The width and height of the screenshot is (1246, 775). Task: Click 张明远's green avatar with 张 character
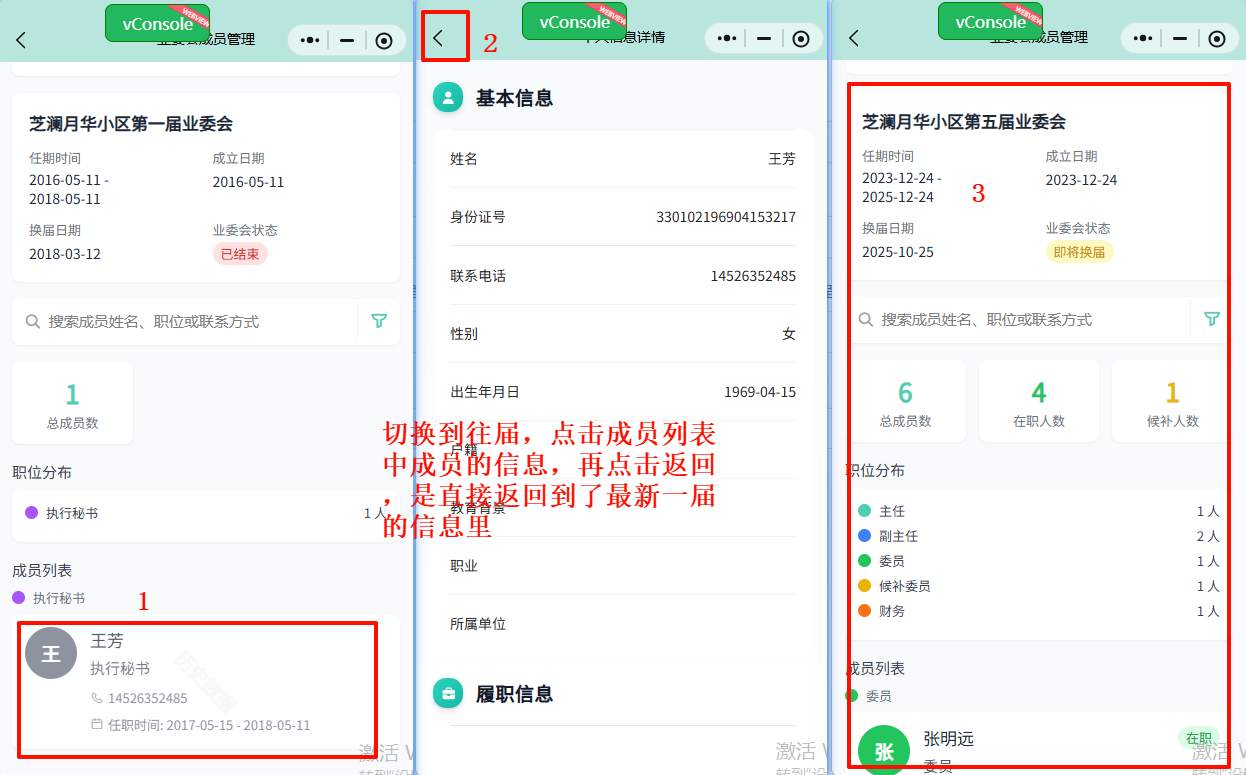884,749
